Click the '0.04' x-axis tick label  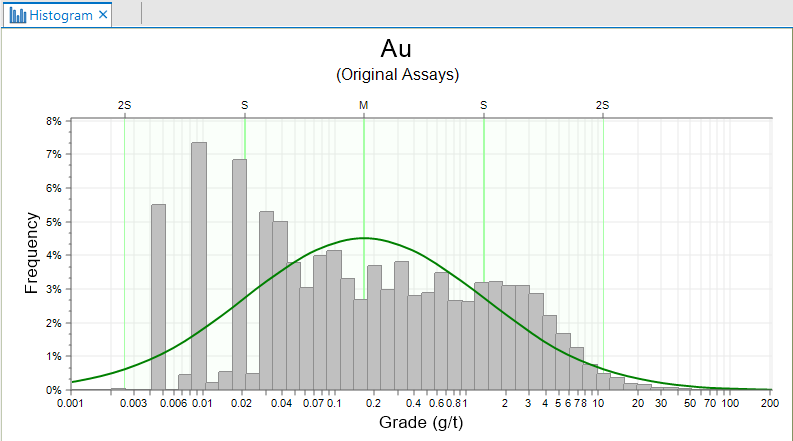[281, 403]
